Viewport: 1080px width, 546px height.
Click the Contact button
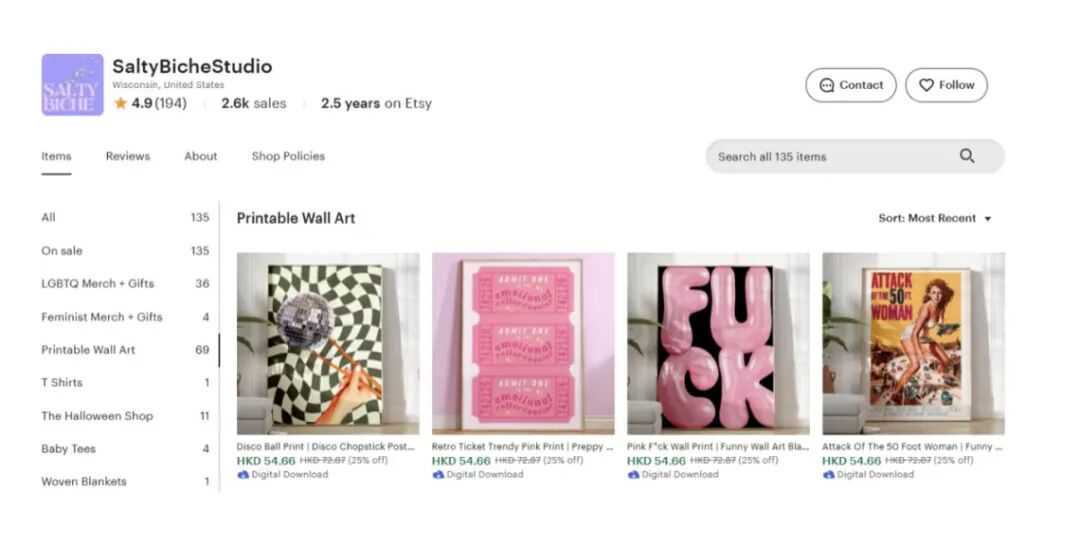click(851, 85)
